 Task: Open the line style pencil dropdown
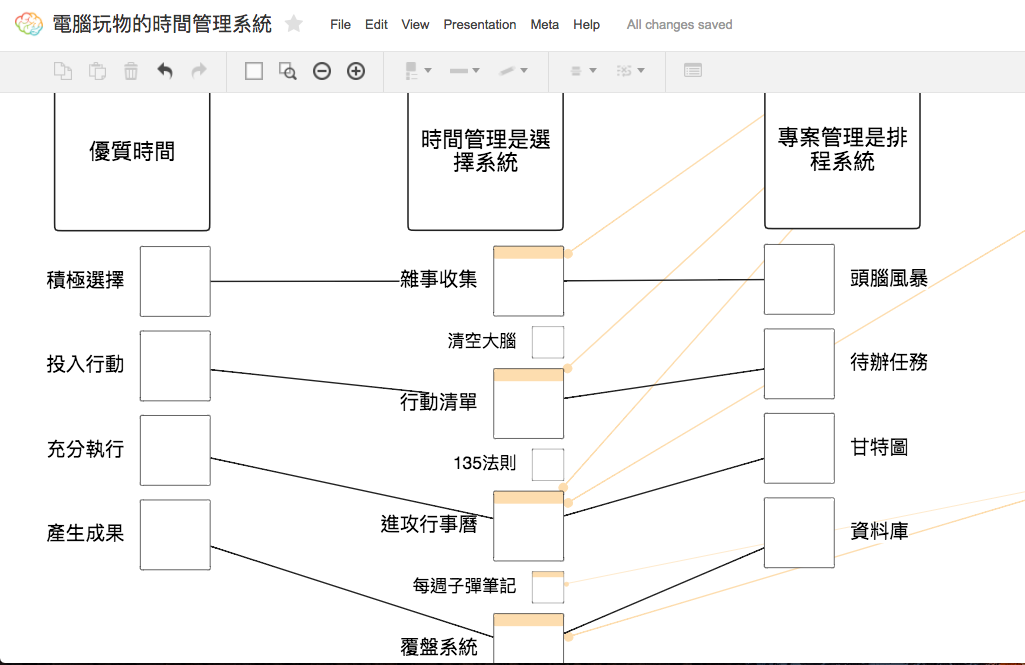coord(512,71)
